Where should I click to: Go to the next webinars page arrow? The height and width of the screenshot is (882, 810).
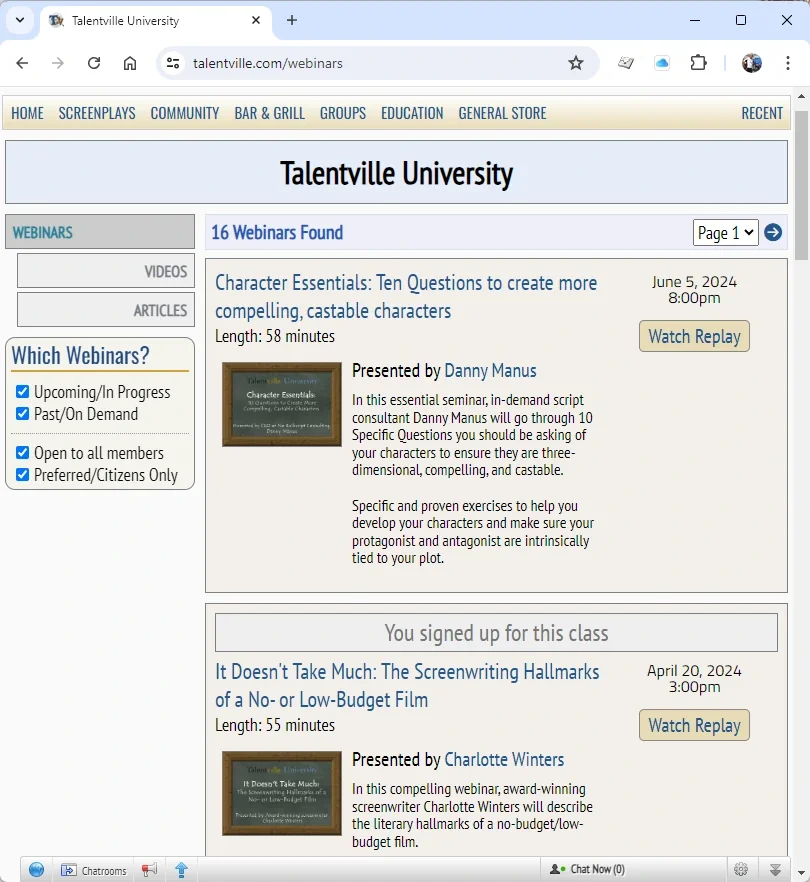point(773,233)
